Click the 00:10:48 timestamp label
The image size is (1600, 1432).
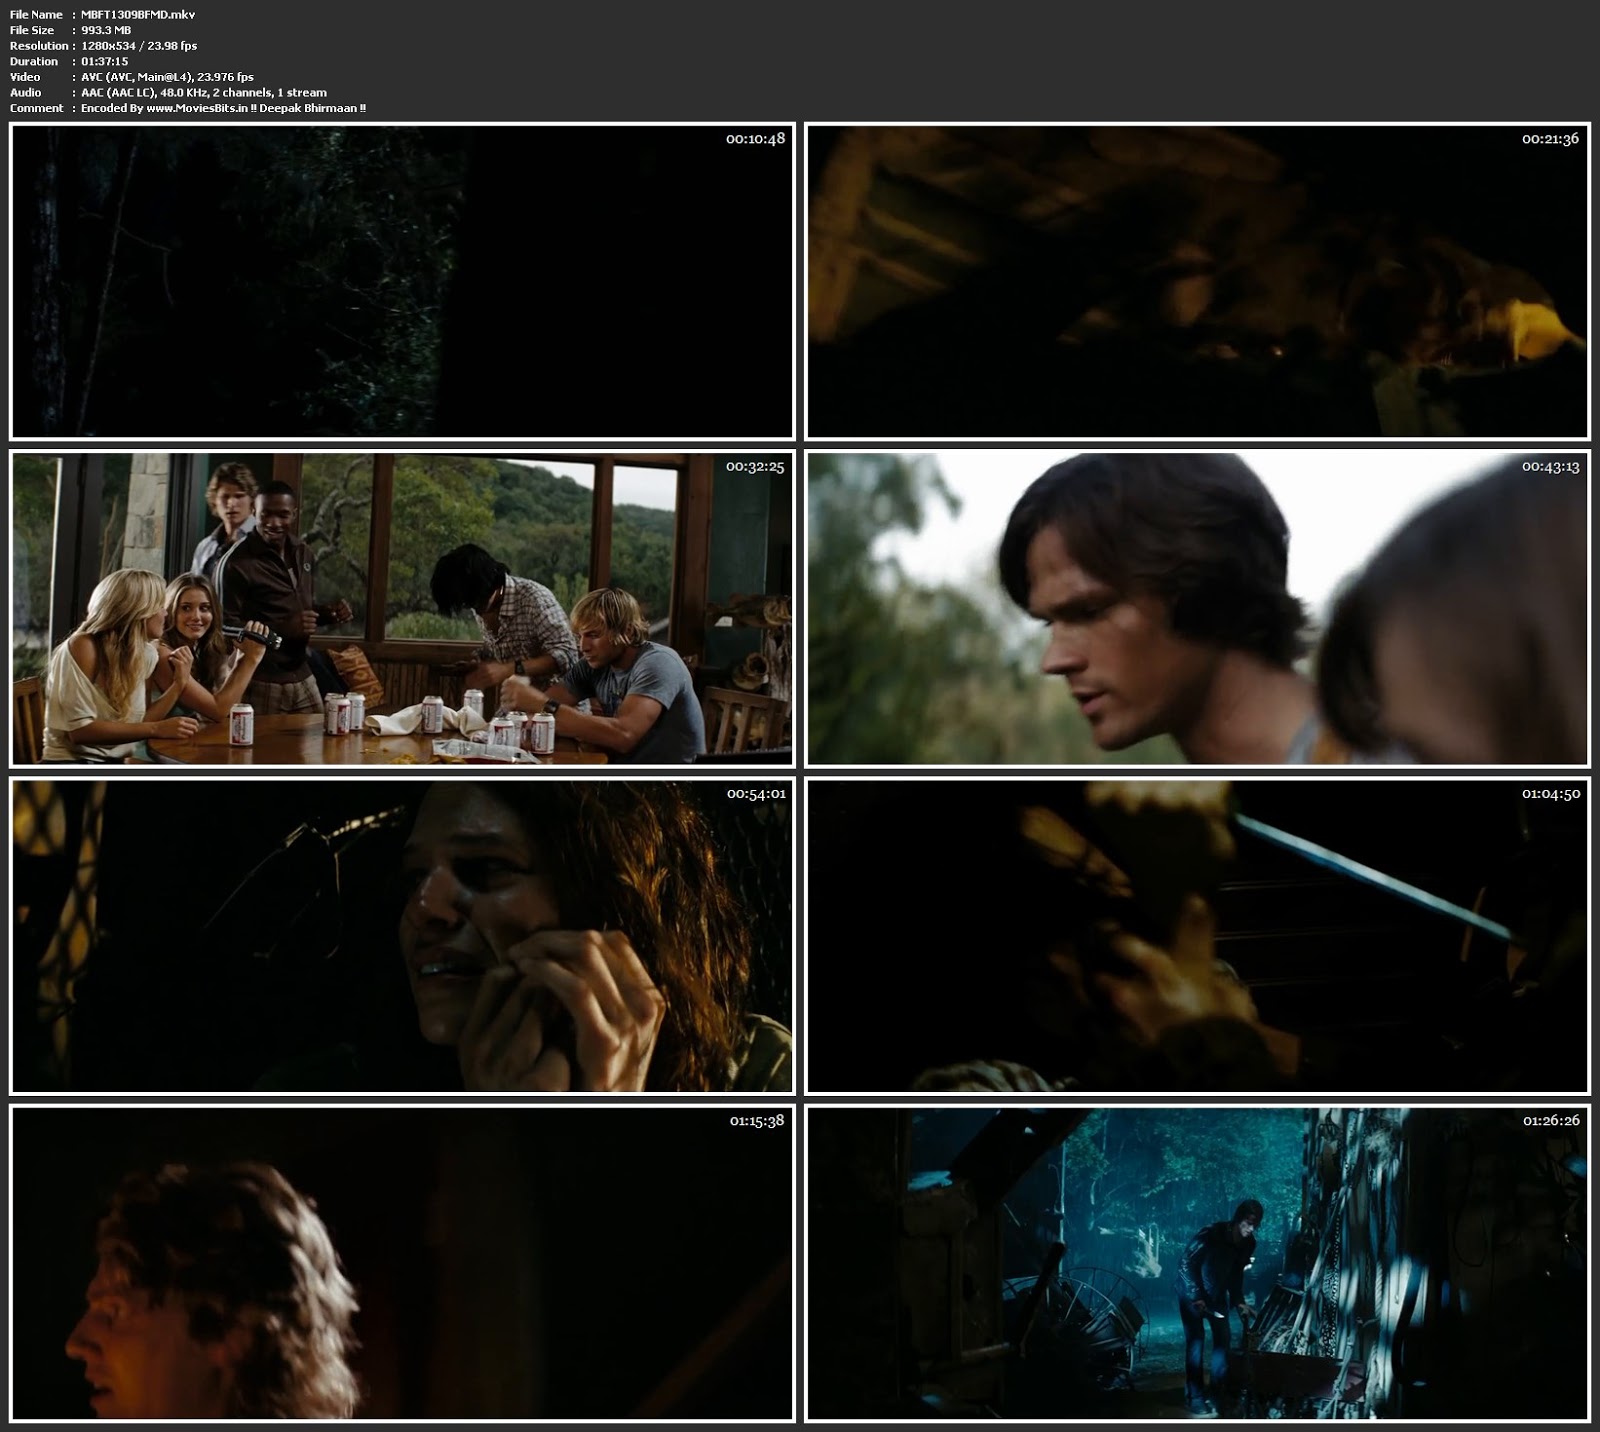[x=755, y=139]
